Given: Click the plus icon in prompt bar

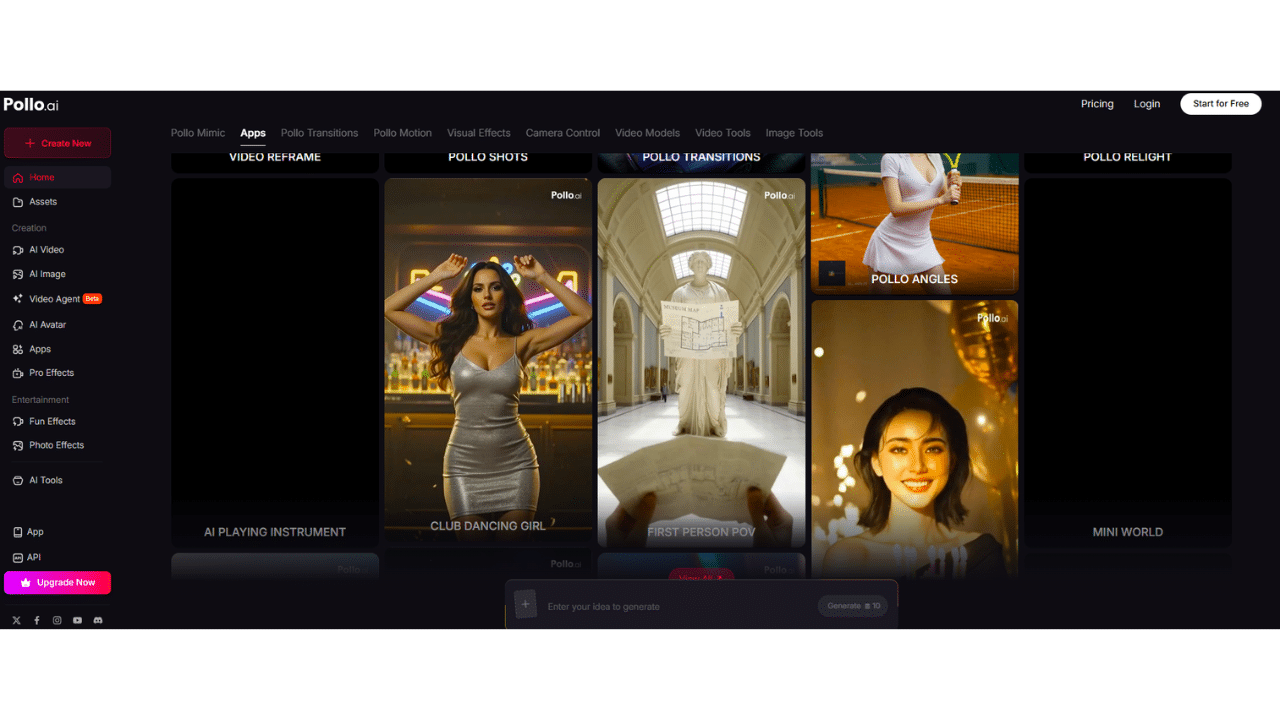Looking at the screenshot, I should (525, 604).
